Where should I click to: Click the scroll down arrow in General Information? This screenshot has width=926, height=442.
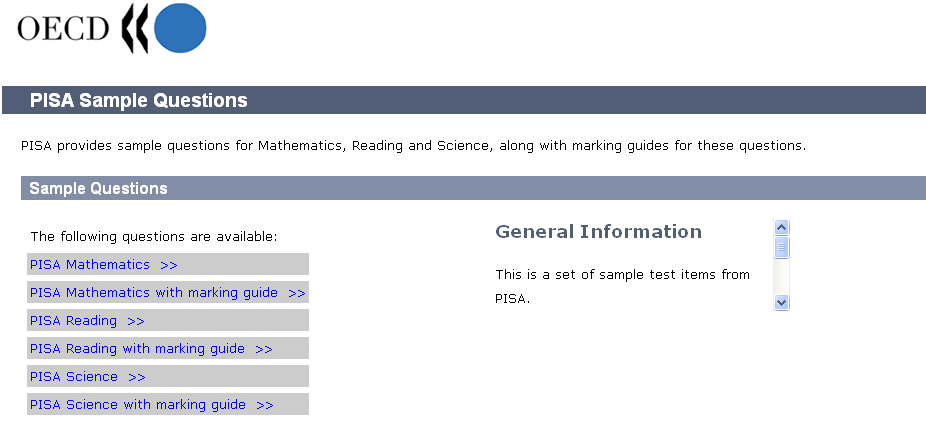tap(782, 302)
